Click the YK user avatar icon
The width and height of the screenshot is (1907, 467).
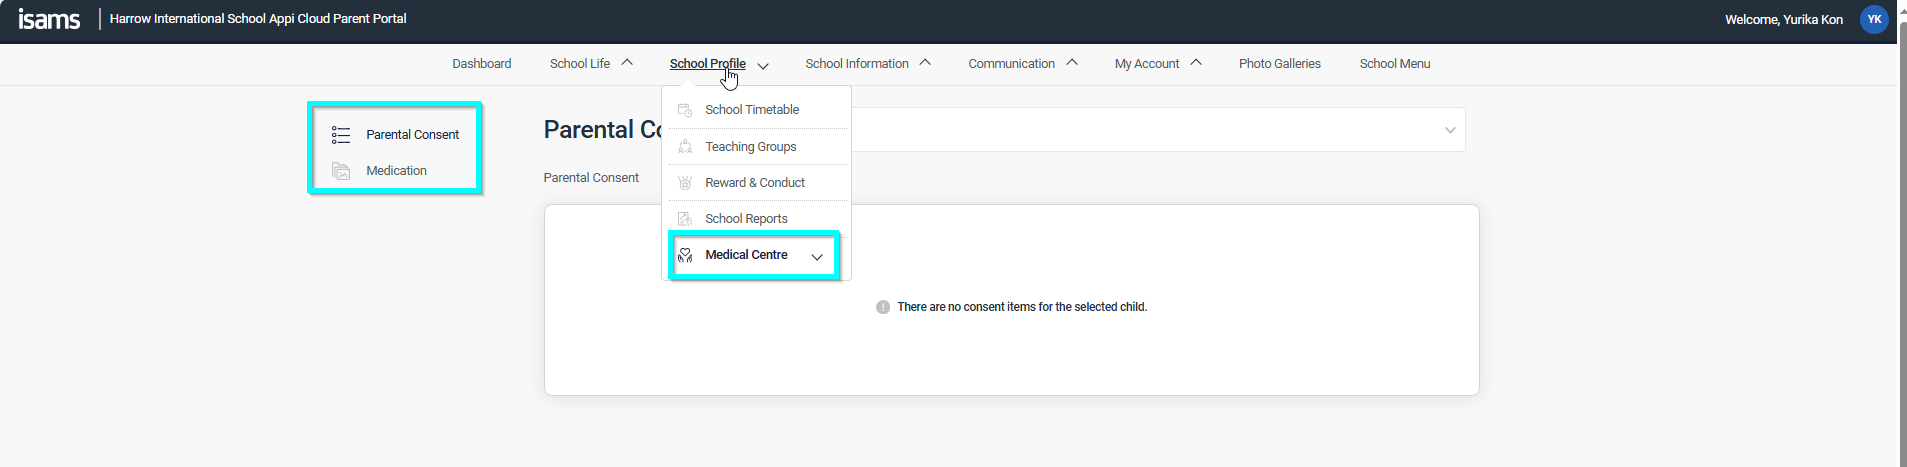pyautogui.click(x=1873, y=19)
